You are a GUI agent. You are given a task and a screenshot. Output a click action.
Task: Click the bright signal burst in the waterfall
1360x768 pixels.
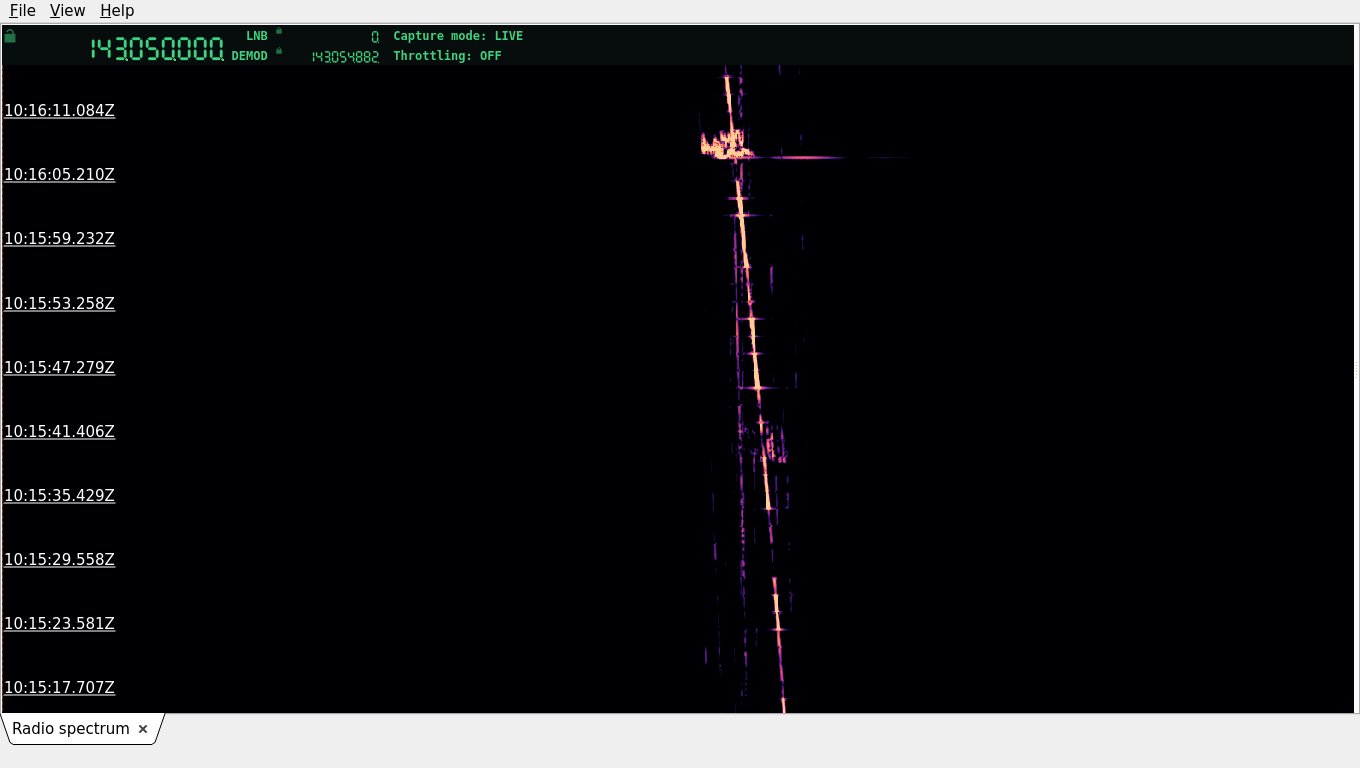pos(726,146)
